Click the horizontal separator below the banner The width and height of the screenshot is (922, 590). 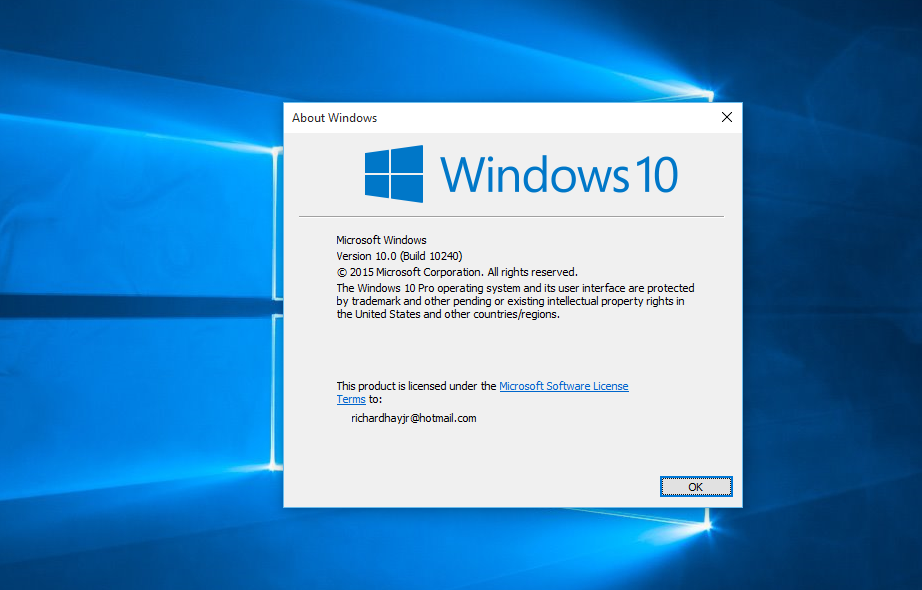tap(510, 216)
